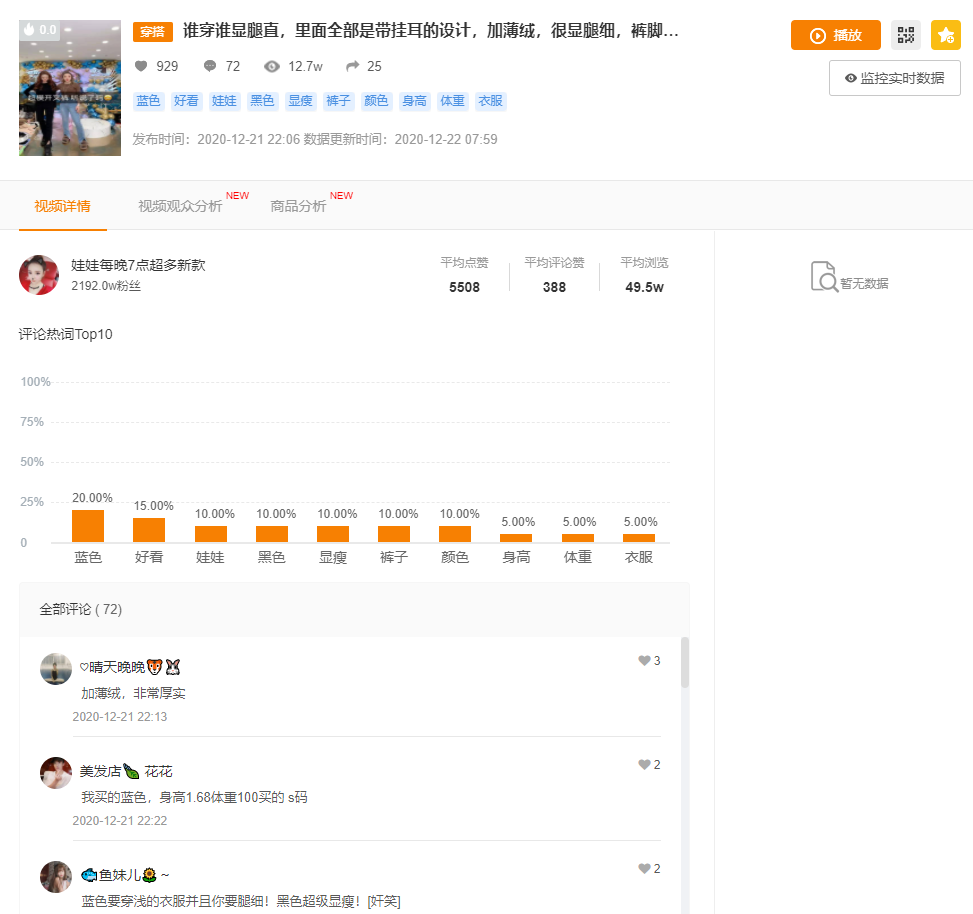
Task: Click the 监控实时数据 button
Action: [895, 77]
